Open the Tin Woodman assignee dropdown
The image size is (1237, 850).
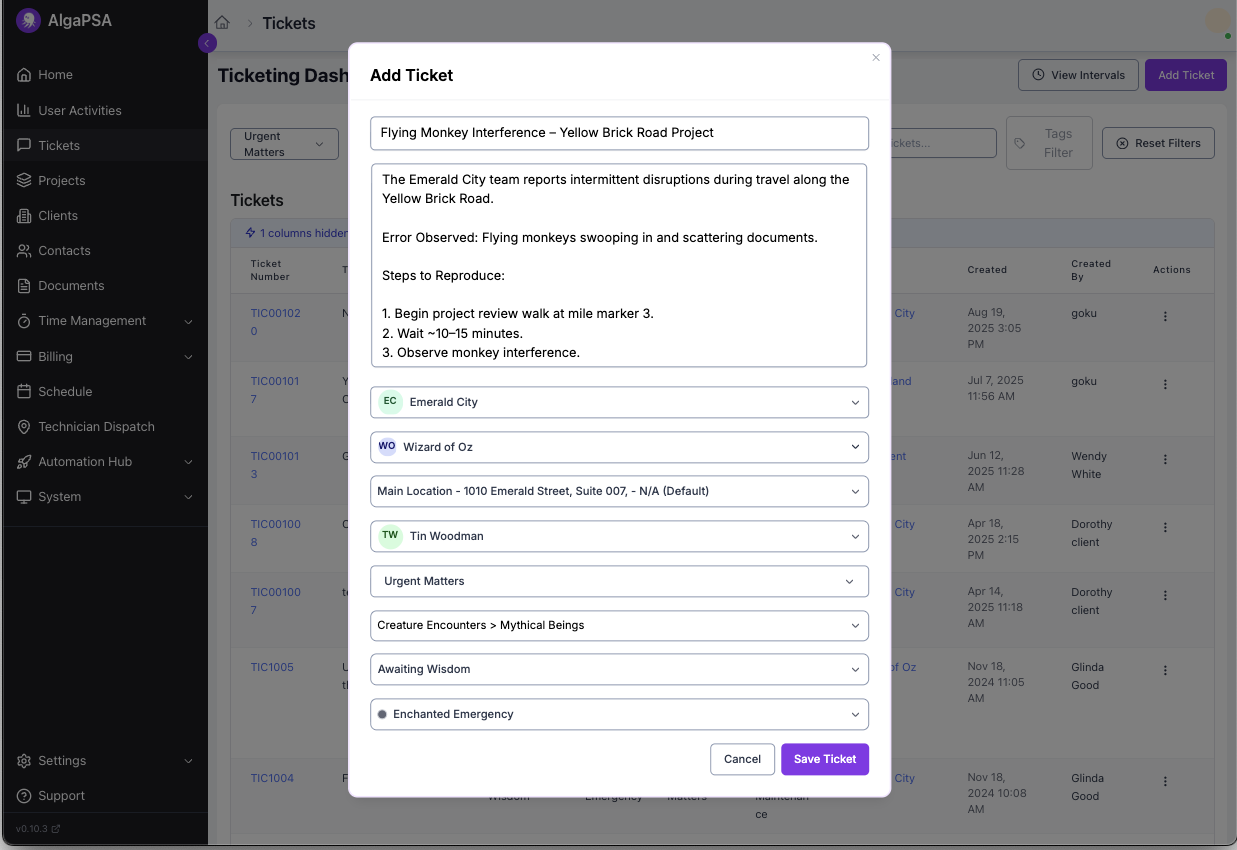tap(619, 536)
